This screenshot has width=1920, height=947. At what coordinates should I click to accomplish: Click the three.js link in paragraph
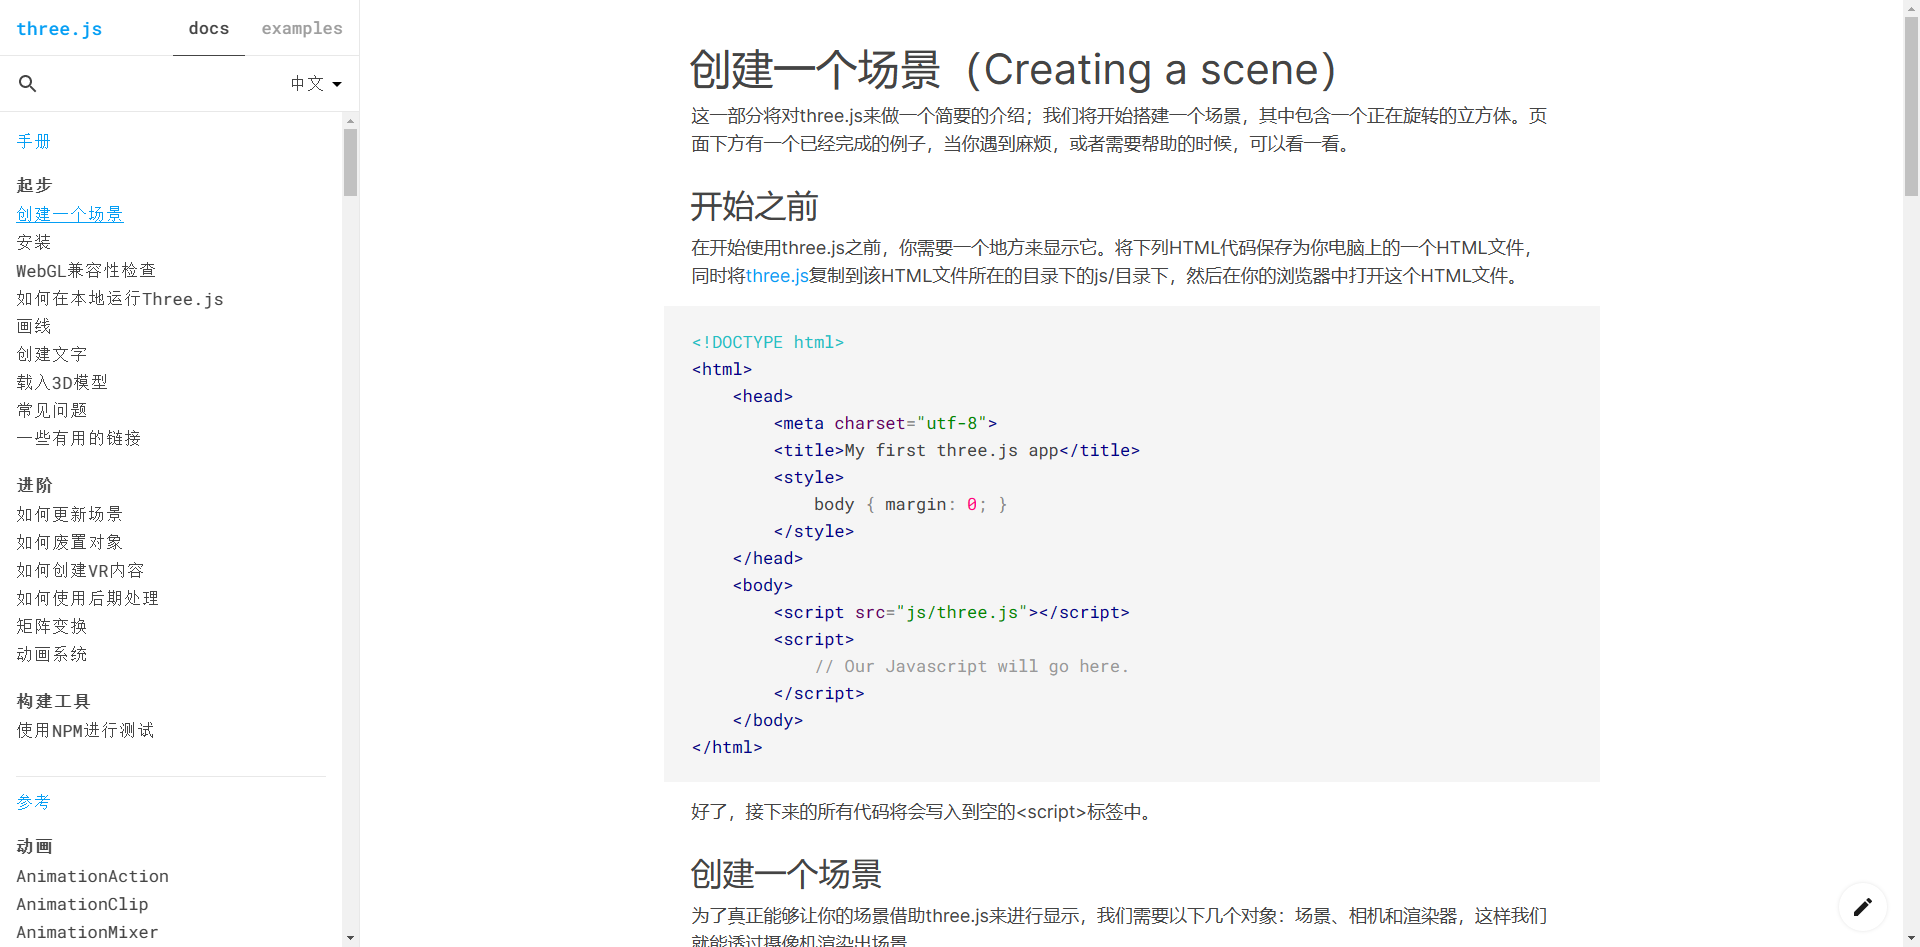pos(777,276)
